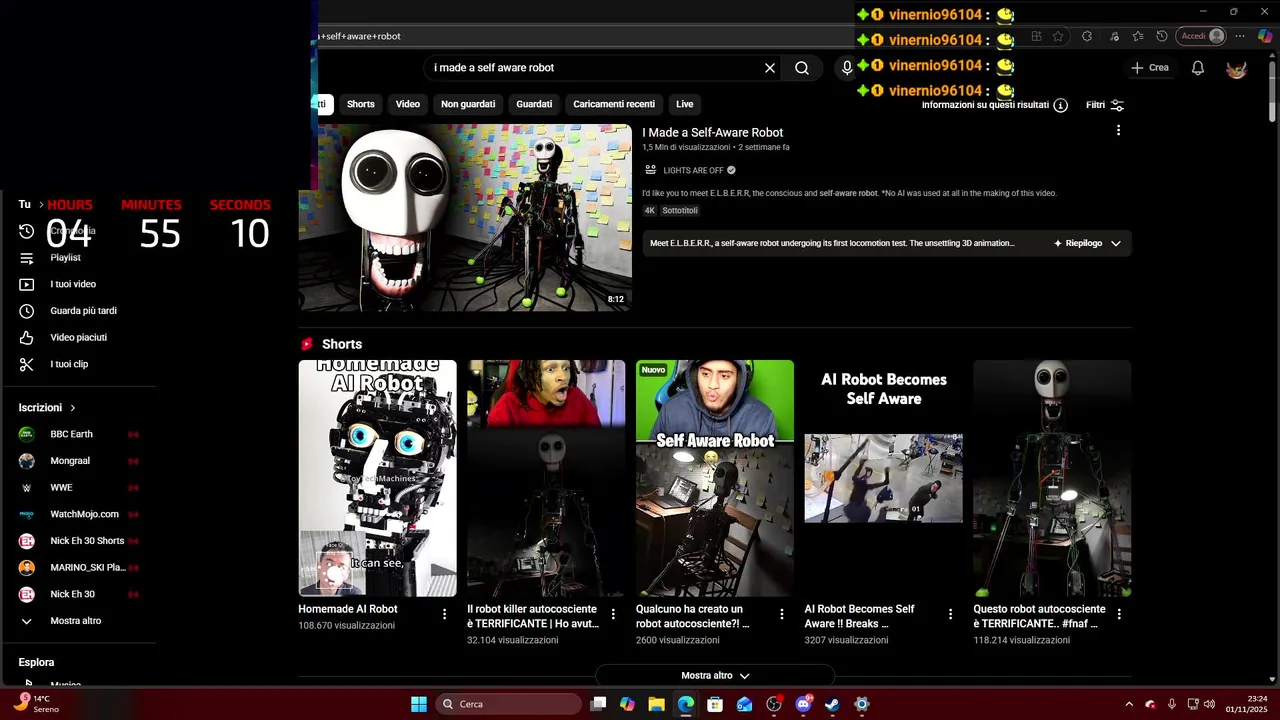Select the Video filter chip
Viewport: 1280px width, 720px height.
pos(408,104)
